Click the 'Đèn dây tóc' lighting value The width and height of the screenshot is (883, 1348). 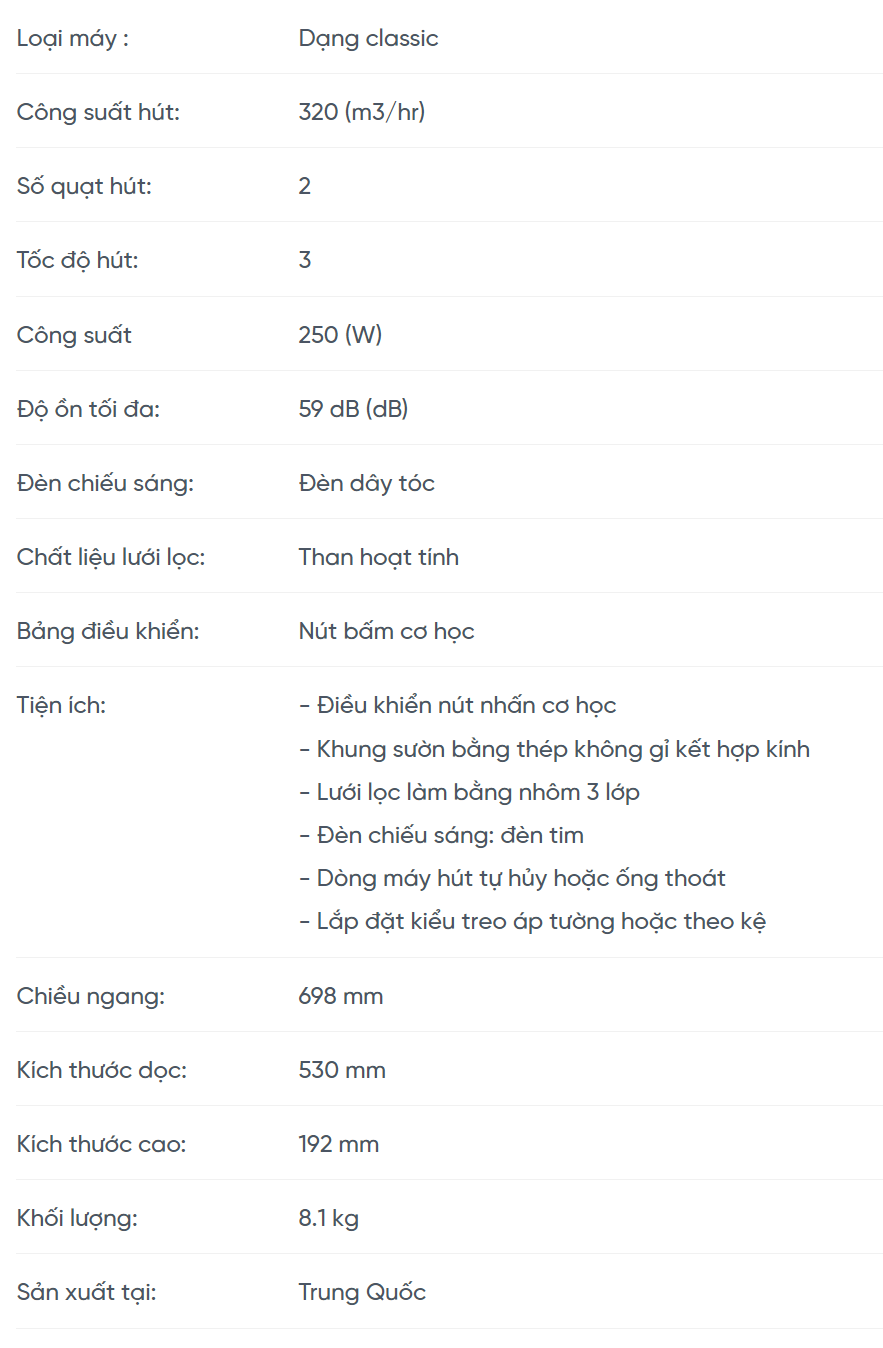pos(366,483)
